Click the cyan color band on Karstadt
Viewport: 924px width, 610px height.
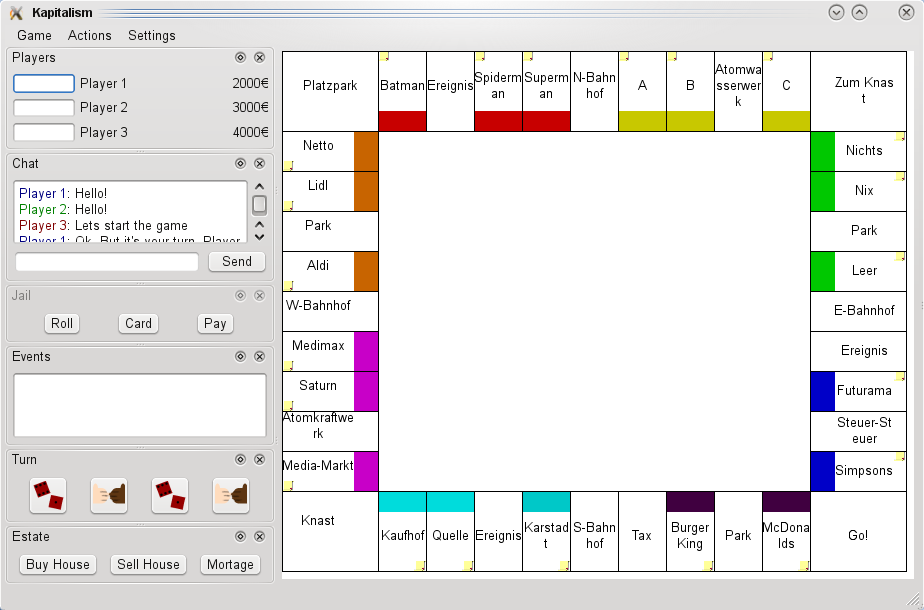click(546, 502)
